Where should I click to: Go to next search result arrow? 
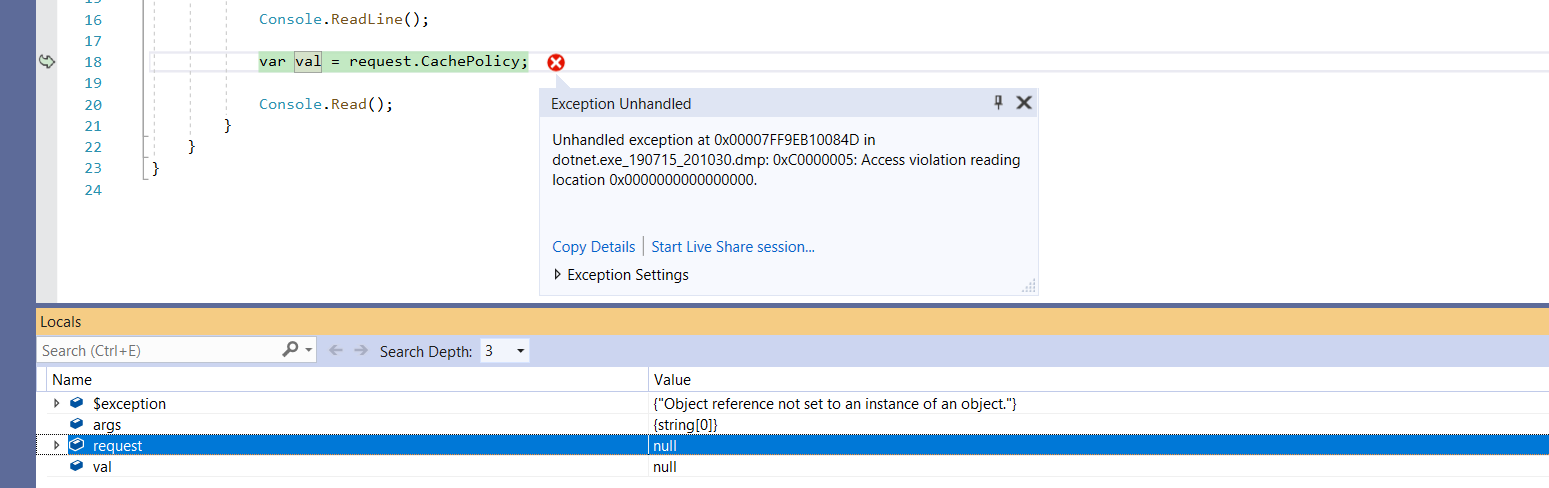point(362,350)
